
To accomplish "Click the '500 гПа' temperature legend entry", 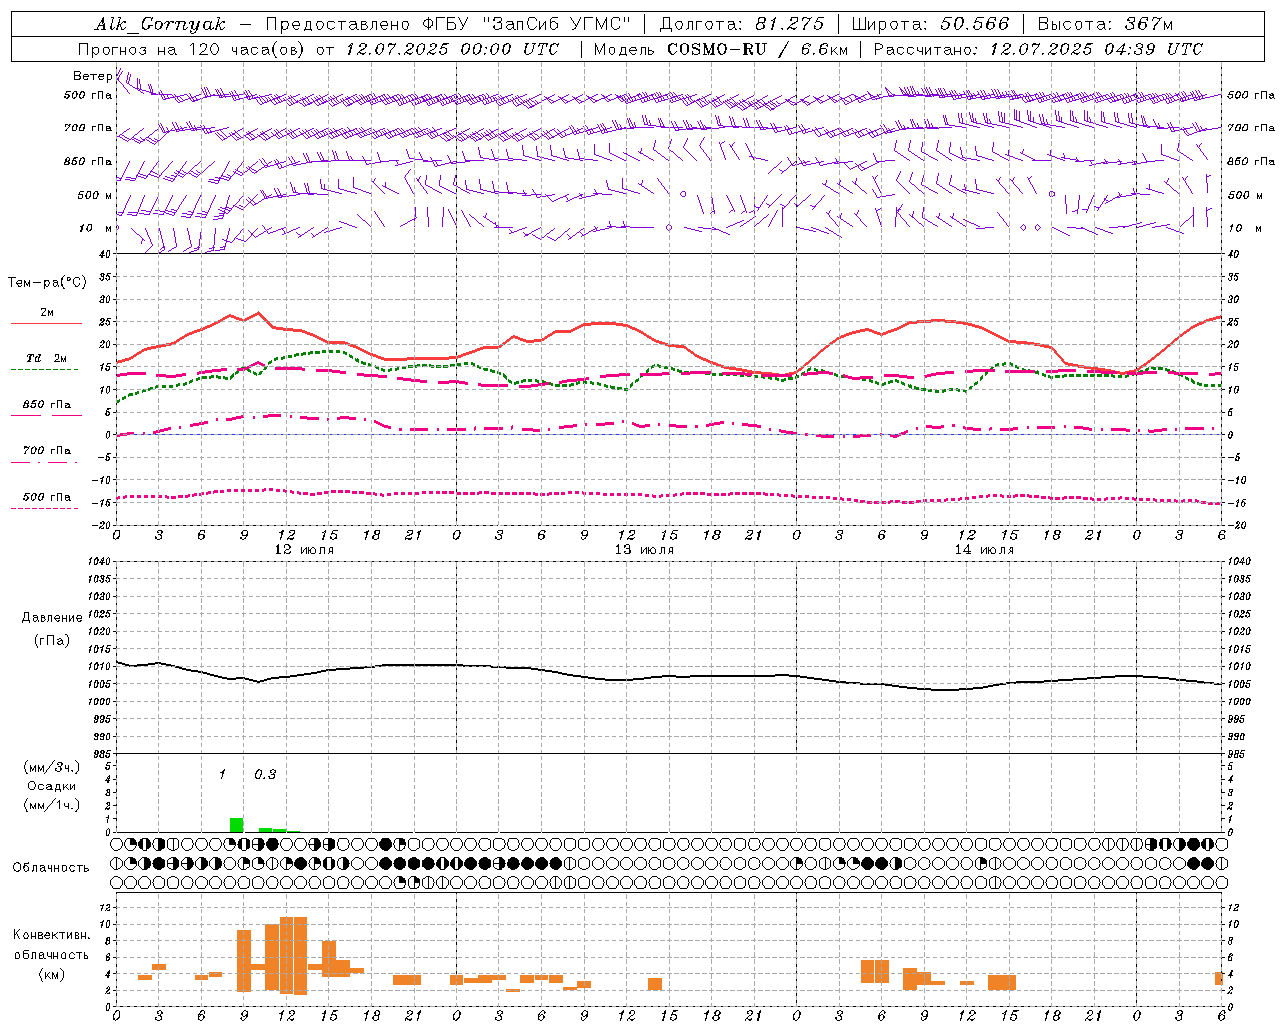I will [47, 497].
